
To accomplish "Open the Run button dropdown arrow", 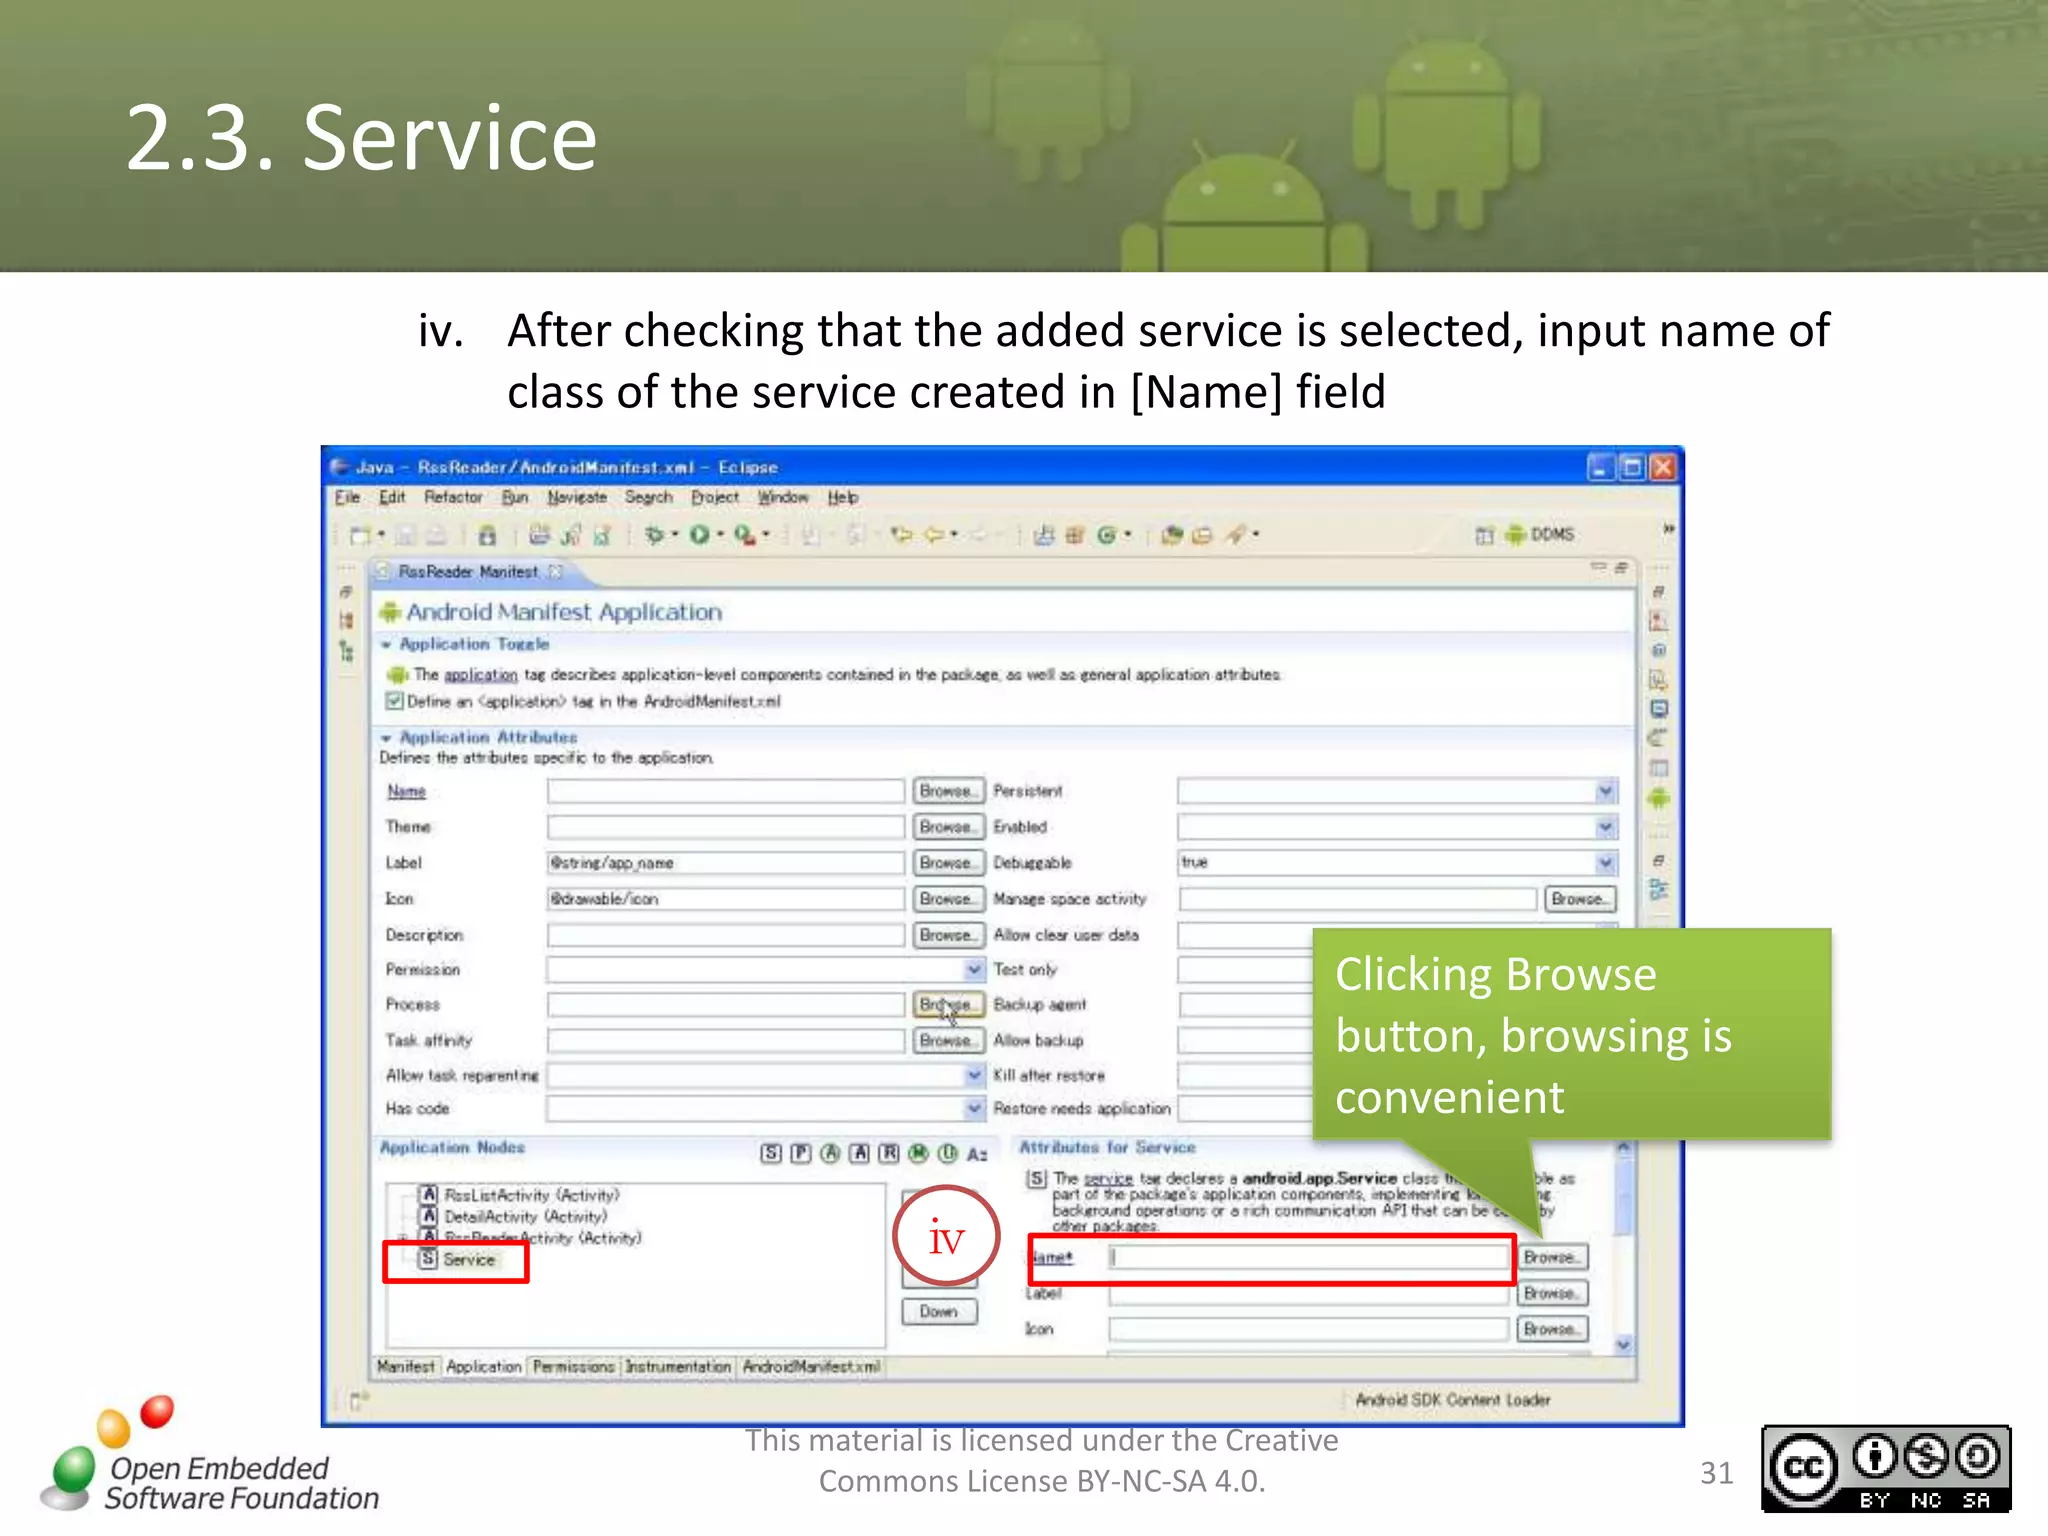I will tap(720, 535).
